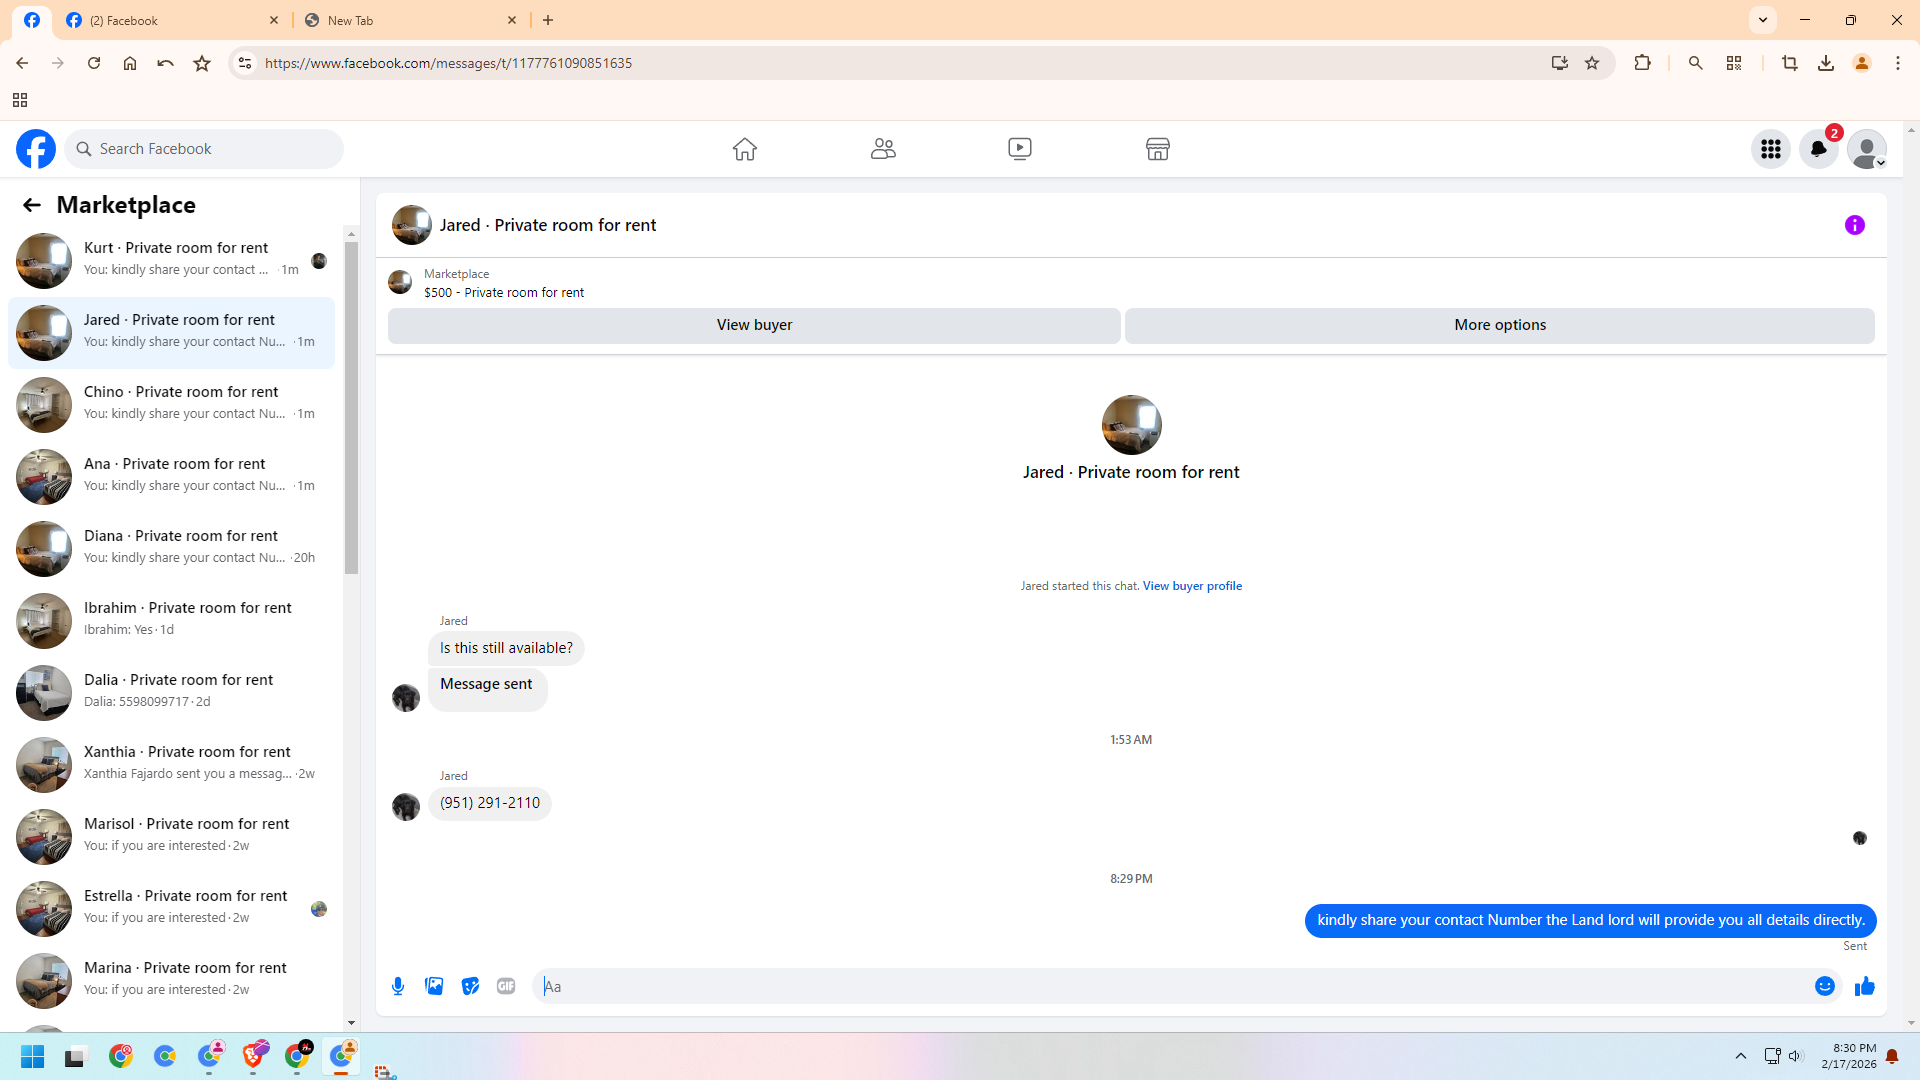Send a thumbs-up like
The height and width of the screenshot is (1080, 1920).
pos(1864,986)
